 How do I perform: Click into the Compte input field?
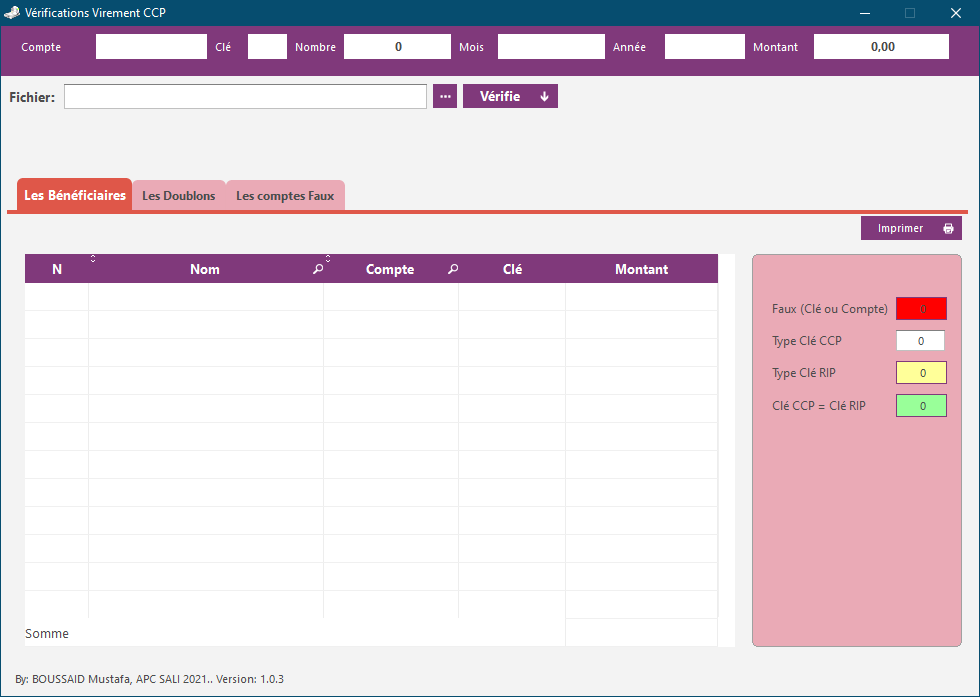click(x=151, y=47)
